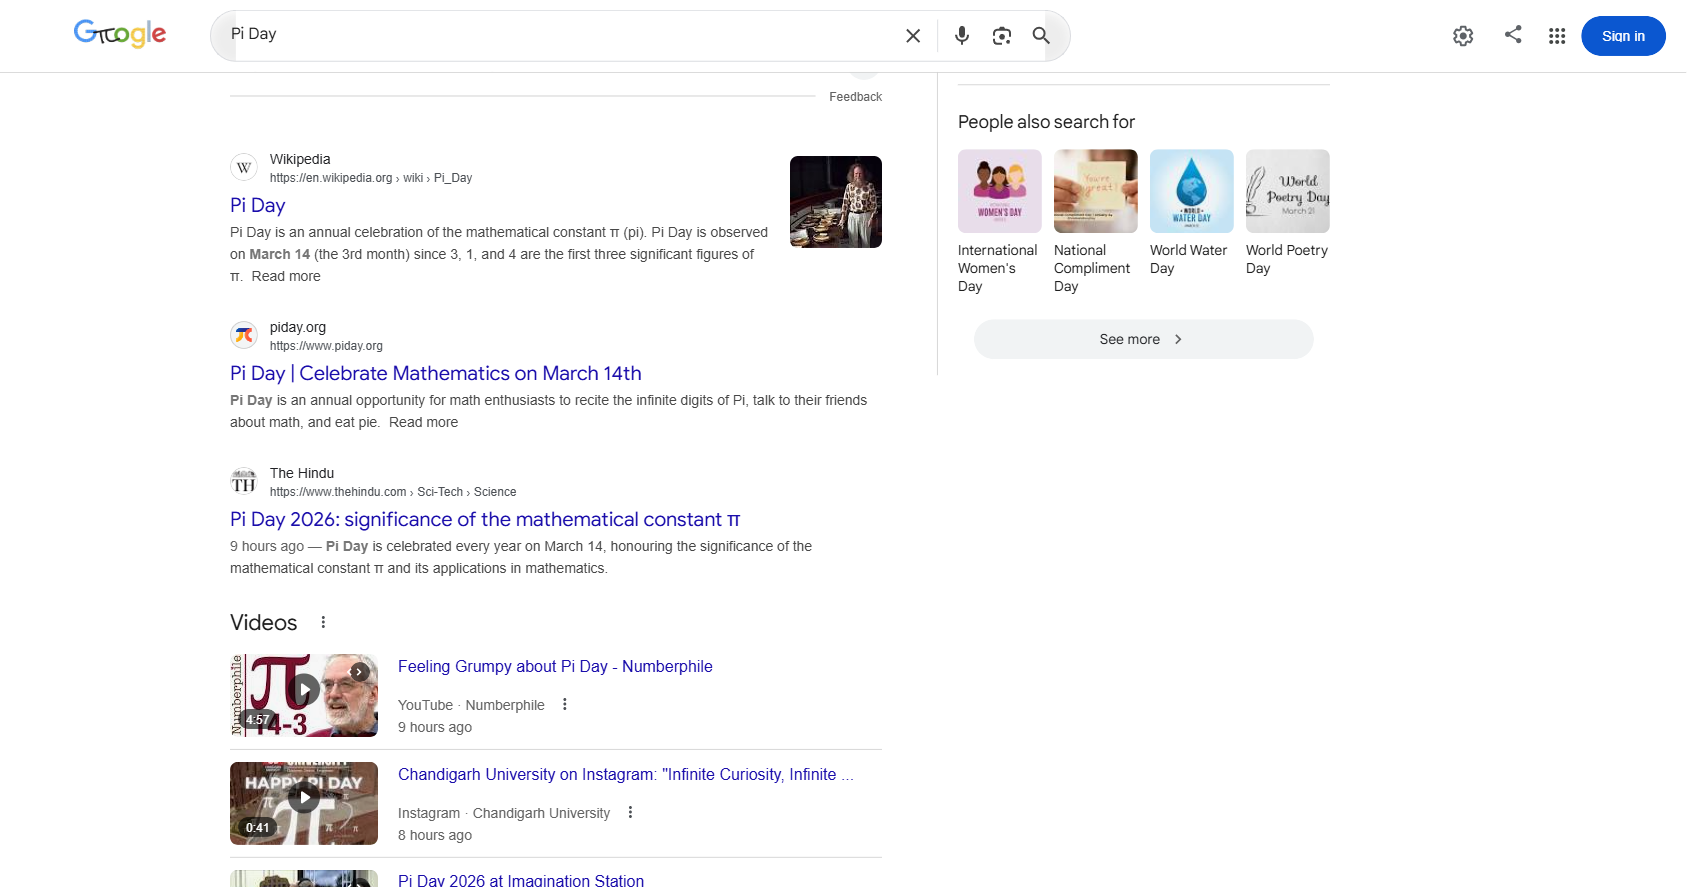Click the Google logo
The height and width of the screenshot is (887, 1707).
[x=120, y=34]
